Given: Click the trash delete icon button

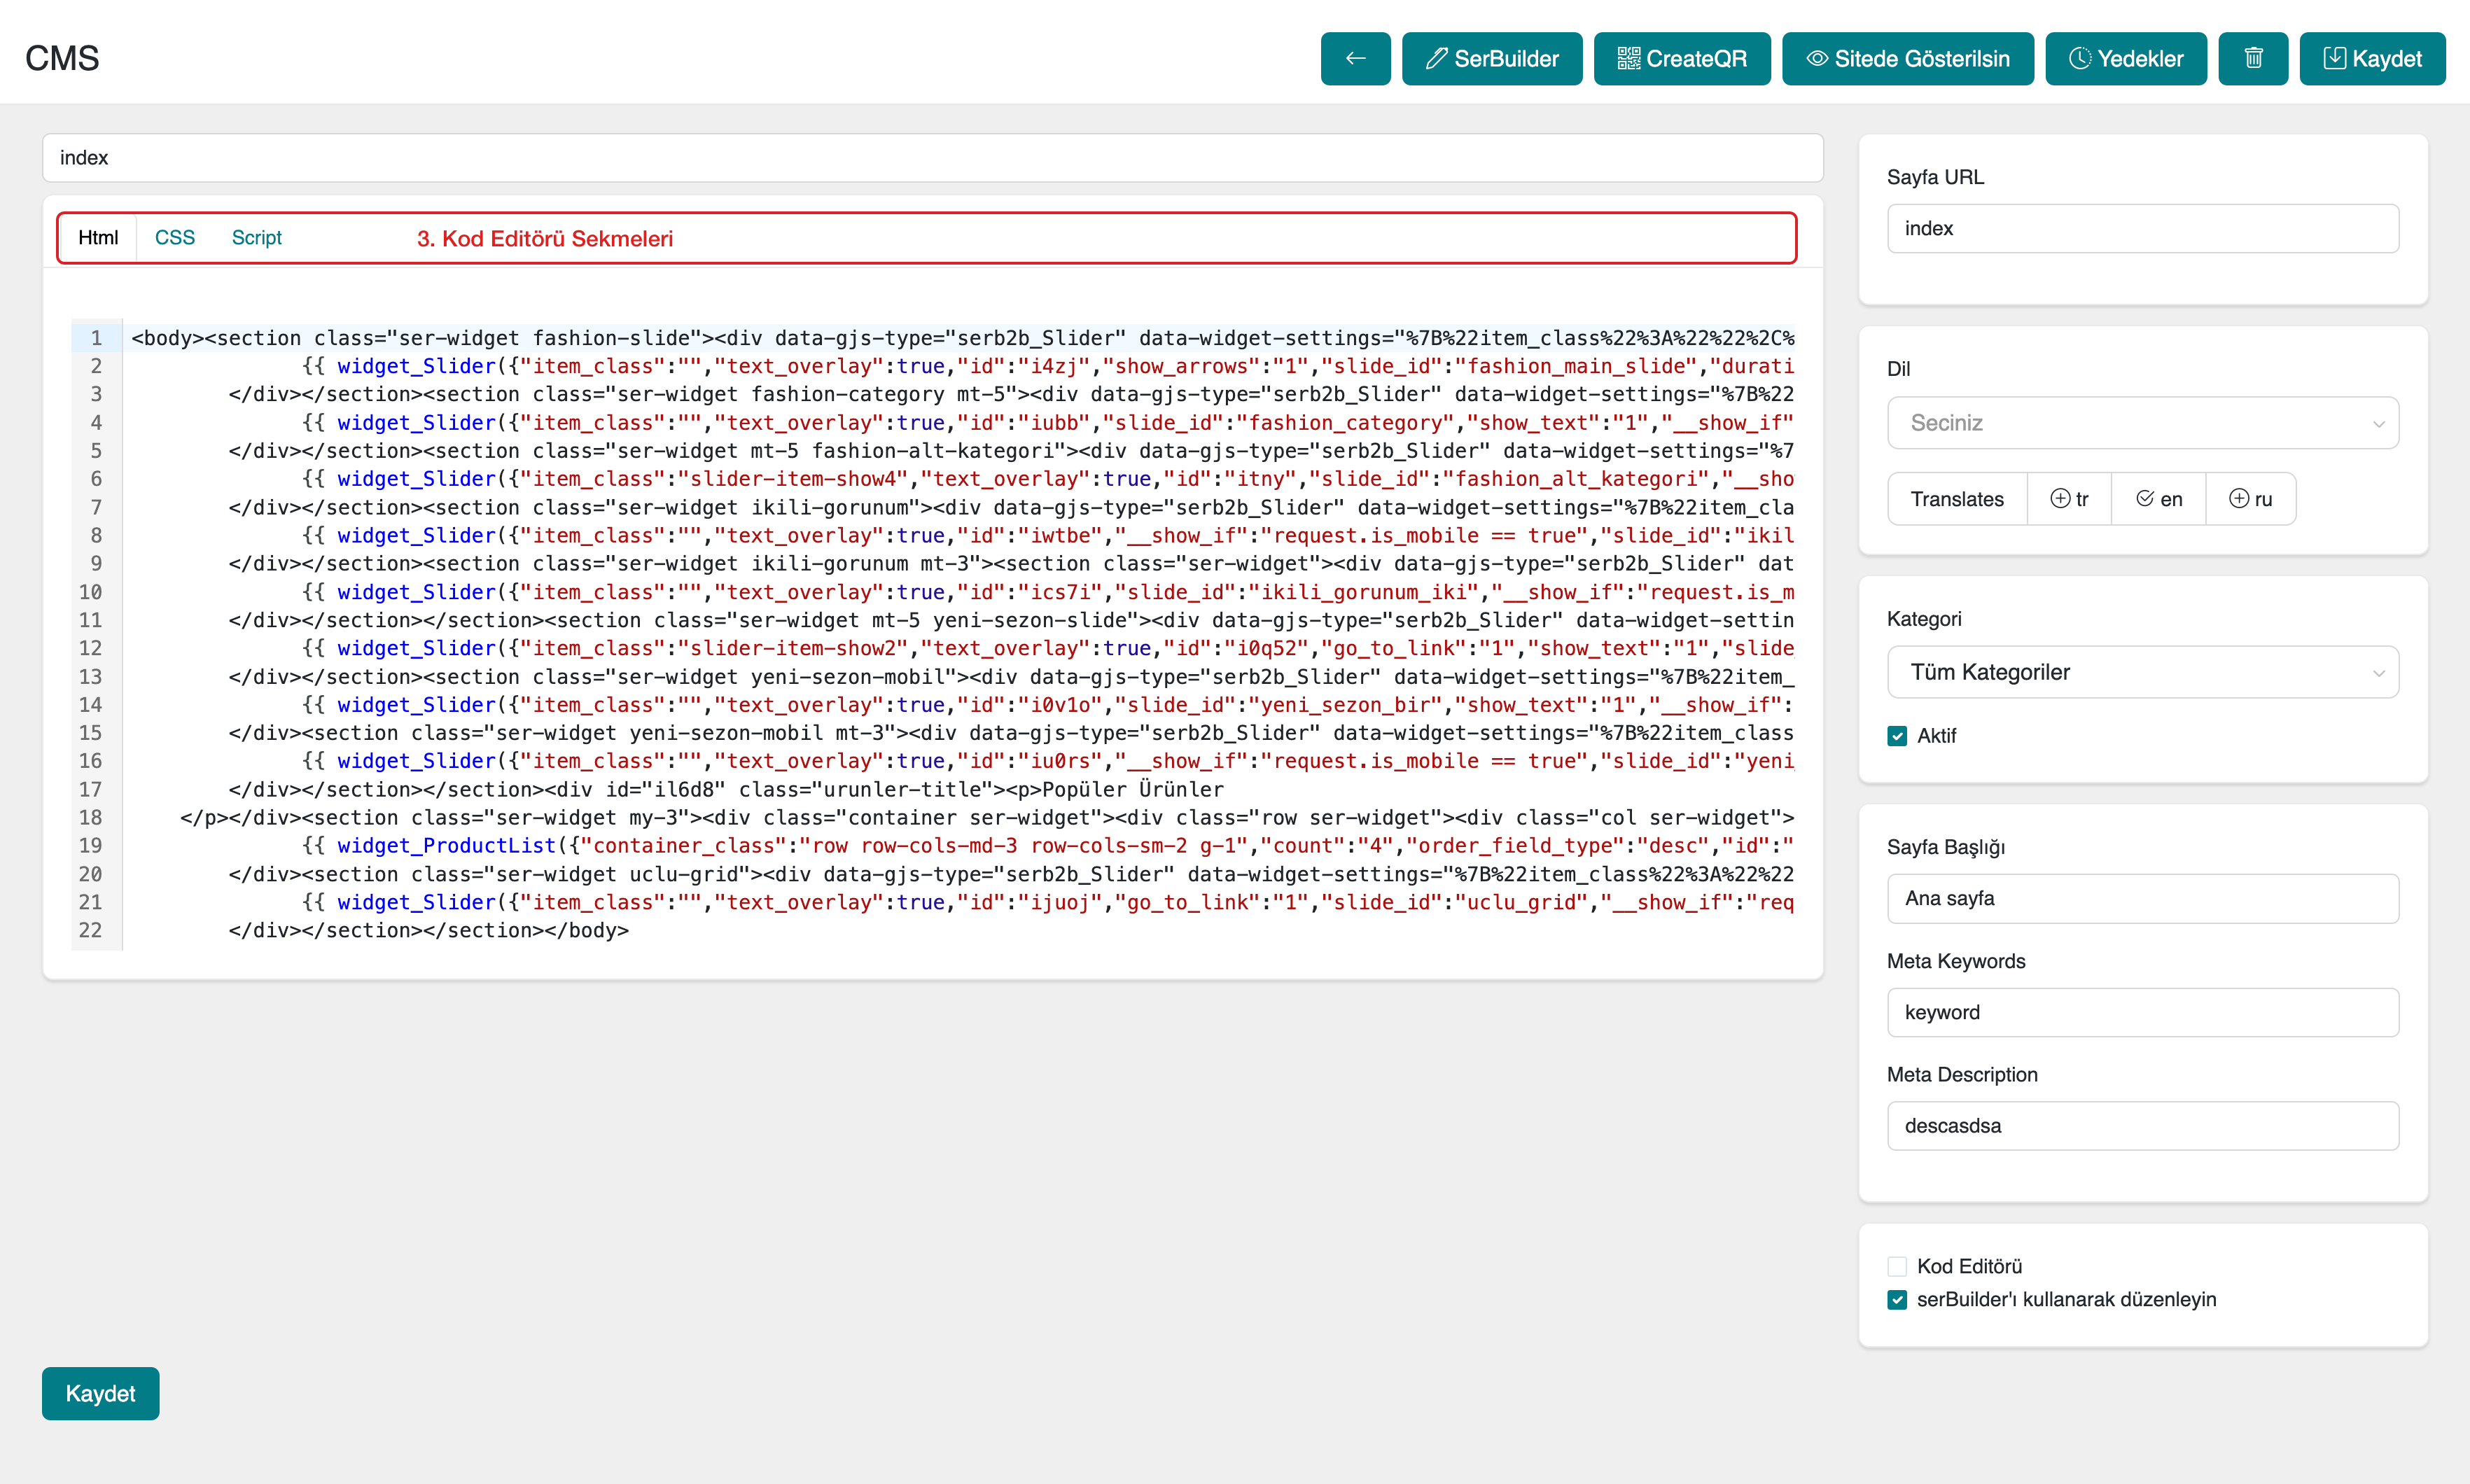Looking at the screenshot, I should point(2252,59).
